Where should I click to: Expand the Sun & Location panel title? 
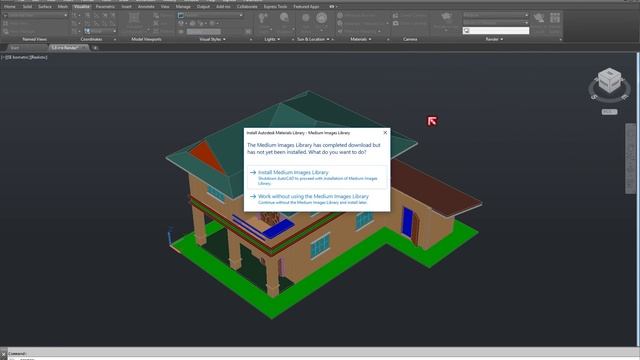(x=313, y=39)
